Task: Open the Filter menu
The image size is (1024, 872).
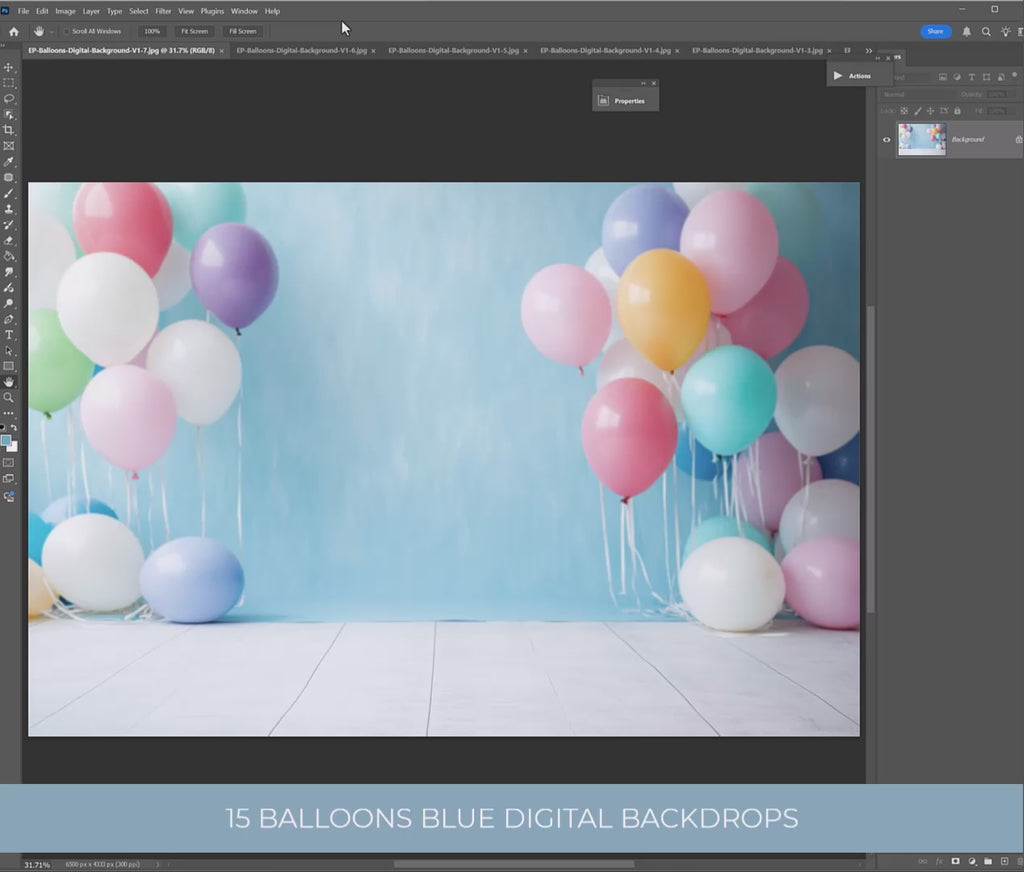Action: point(163,11)
